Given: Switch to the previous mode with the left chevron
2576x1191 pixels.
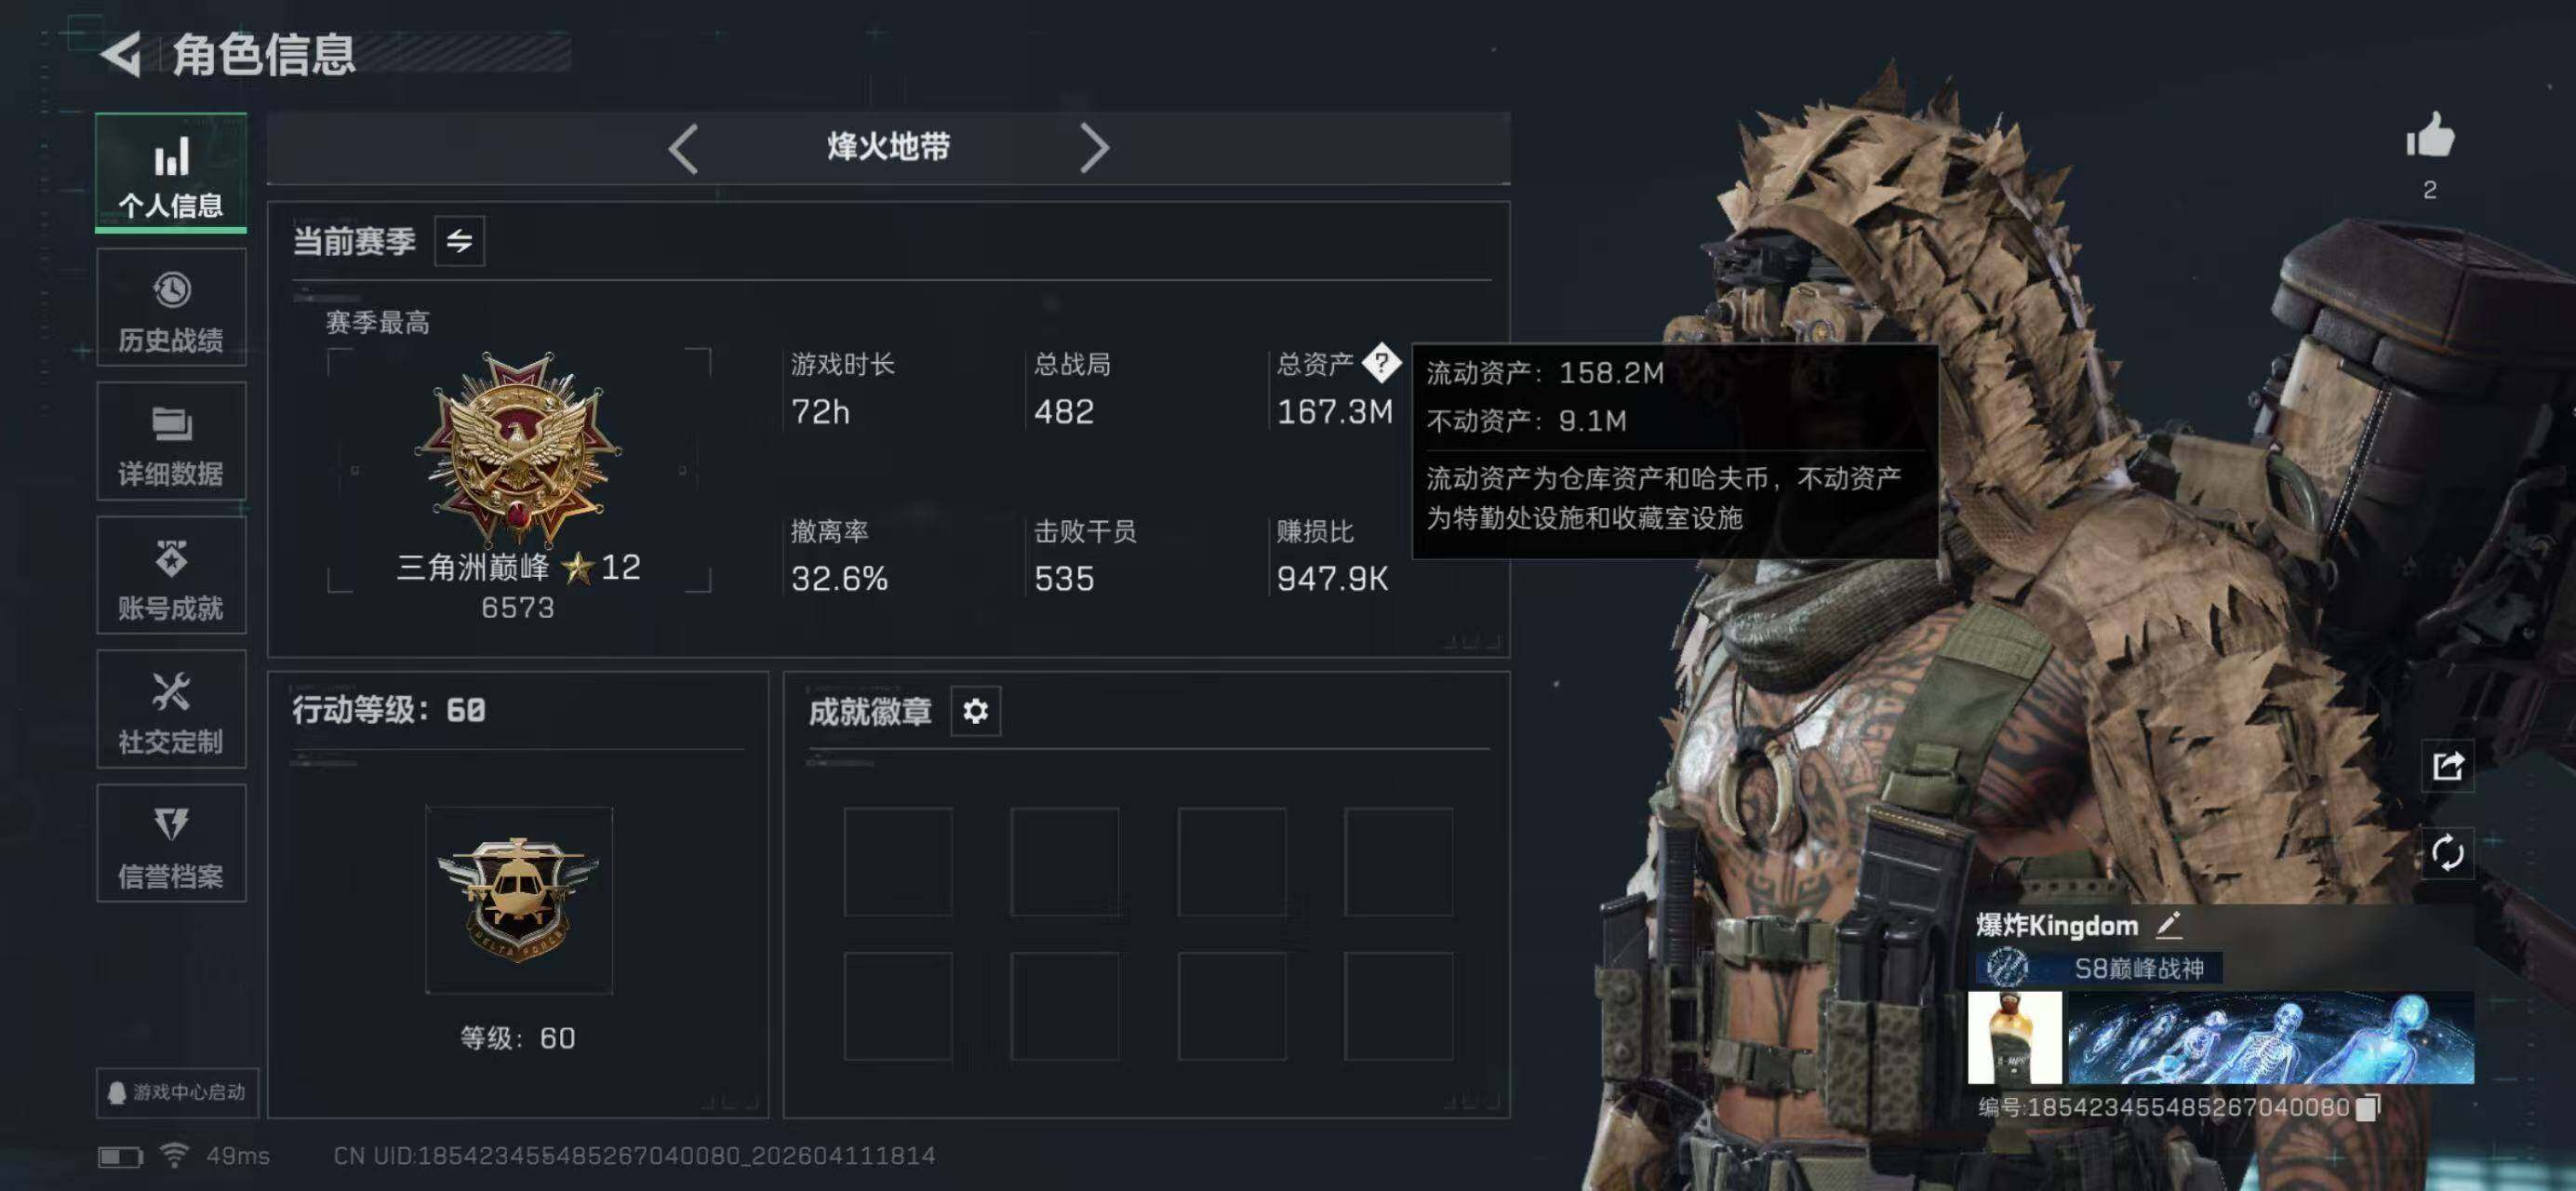Looking at the screenshot, I should tap(683, 149).
